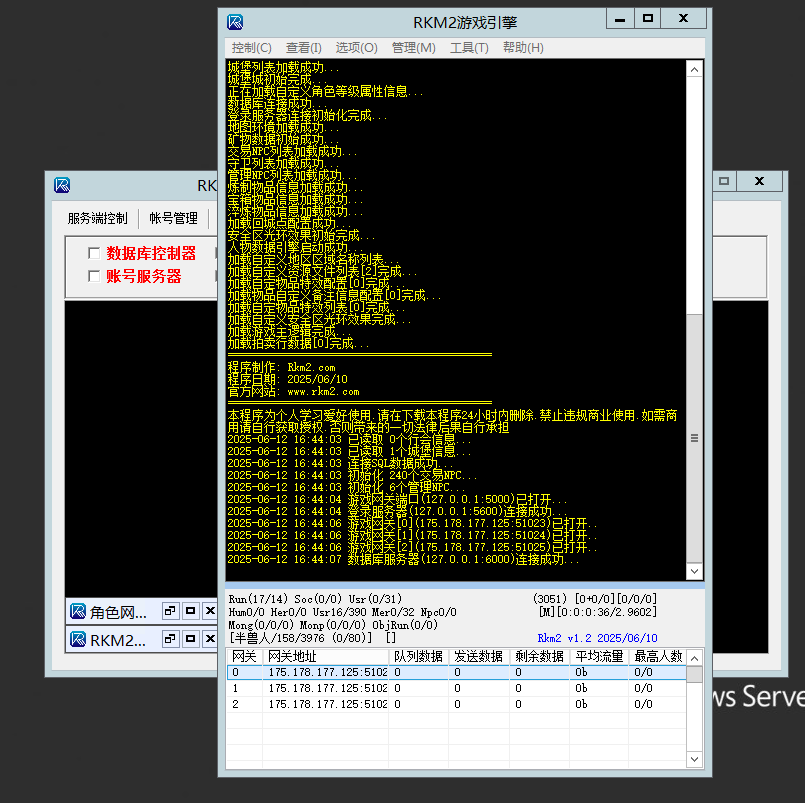Close the minimized RKM2 child window
This screenshot has height=803, width=805.
tap(210, 639)
